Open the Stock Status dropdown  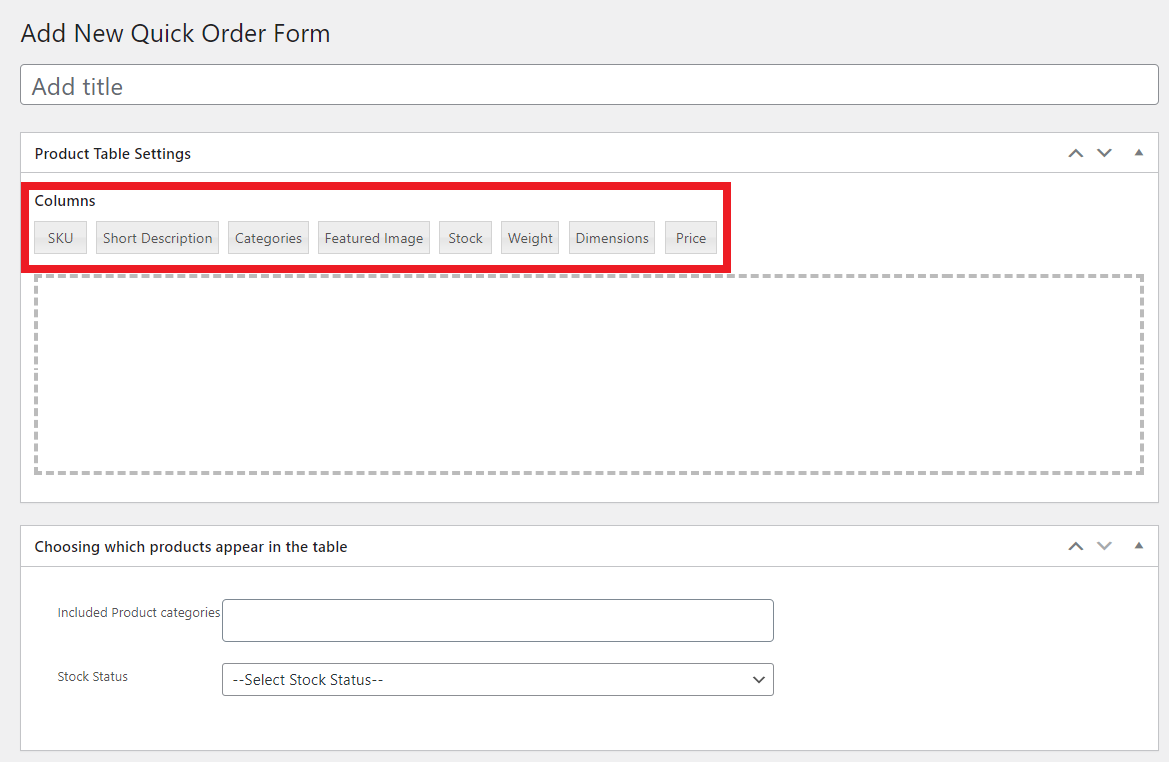(x=497, y=679)
